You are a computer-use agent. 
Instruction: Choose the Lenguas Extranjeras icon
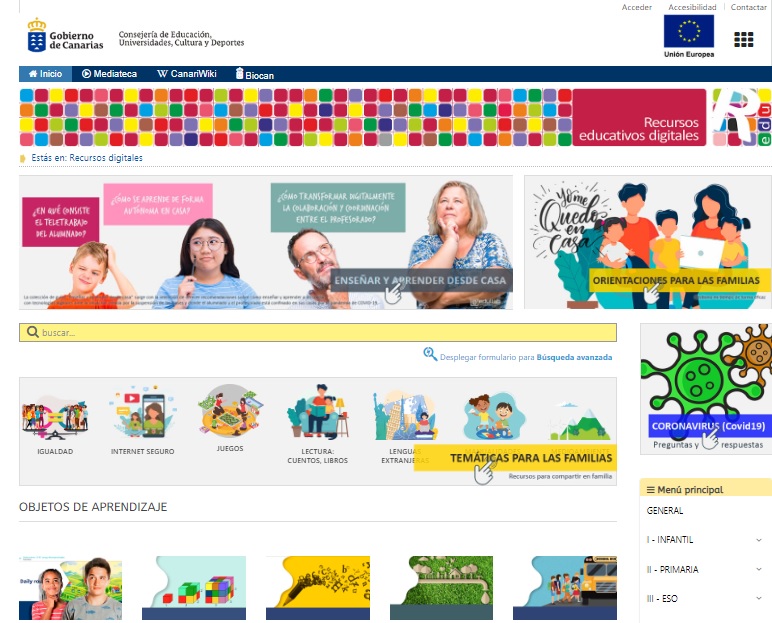coord(405,416)
